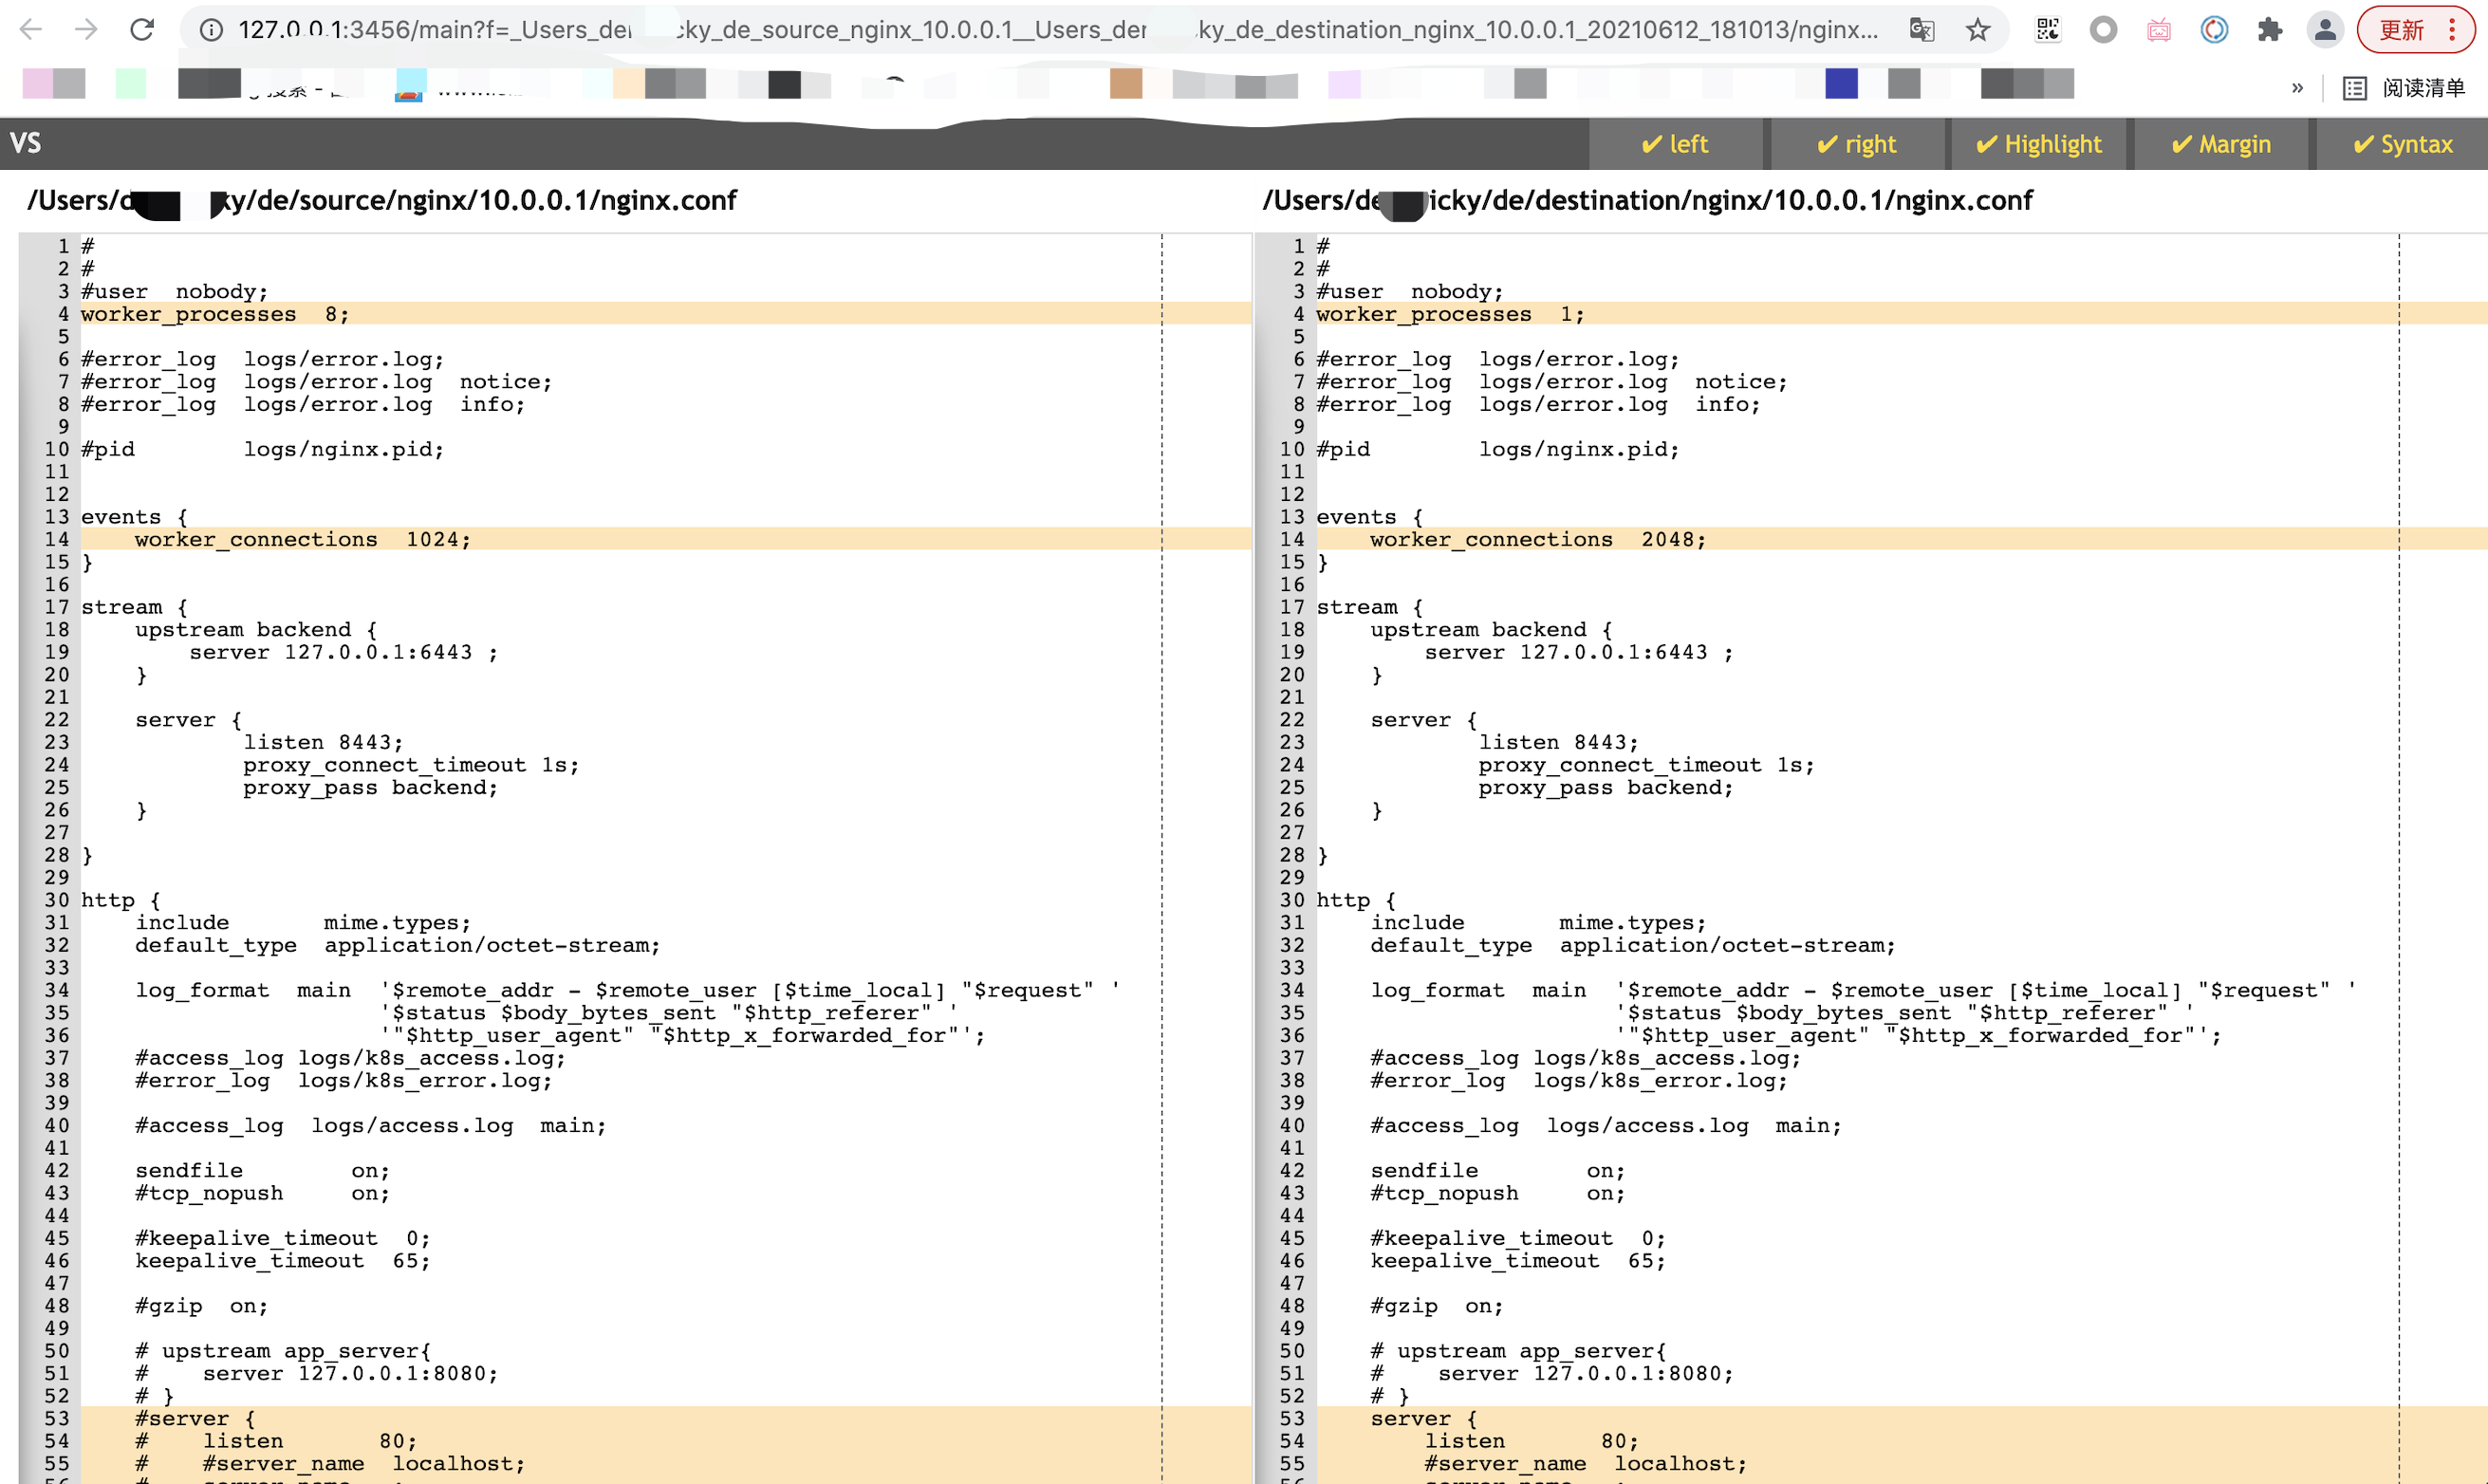Disable the Highlight option

(2038, 144)
